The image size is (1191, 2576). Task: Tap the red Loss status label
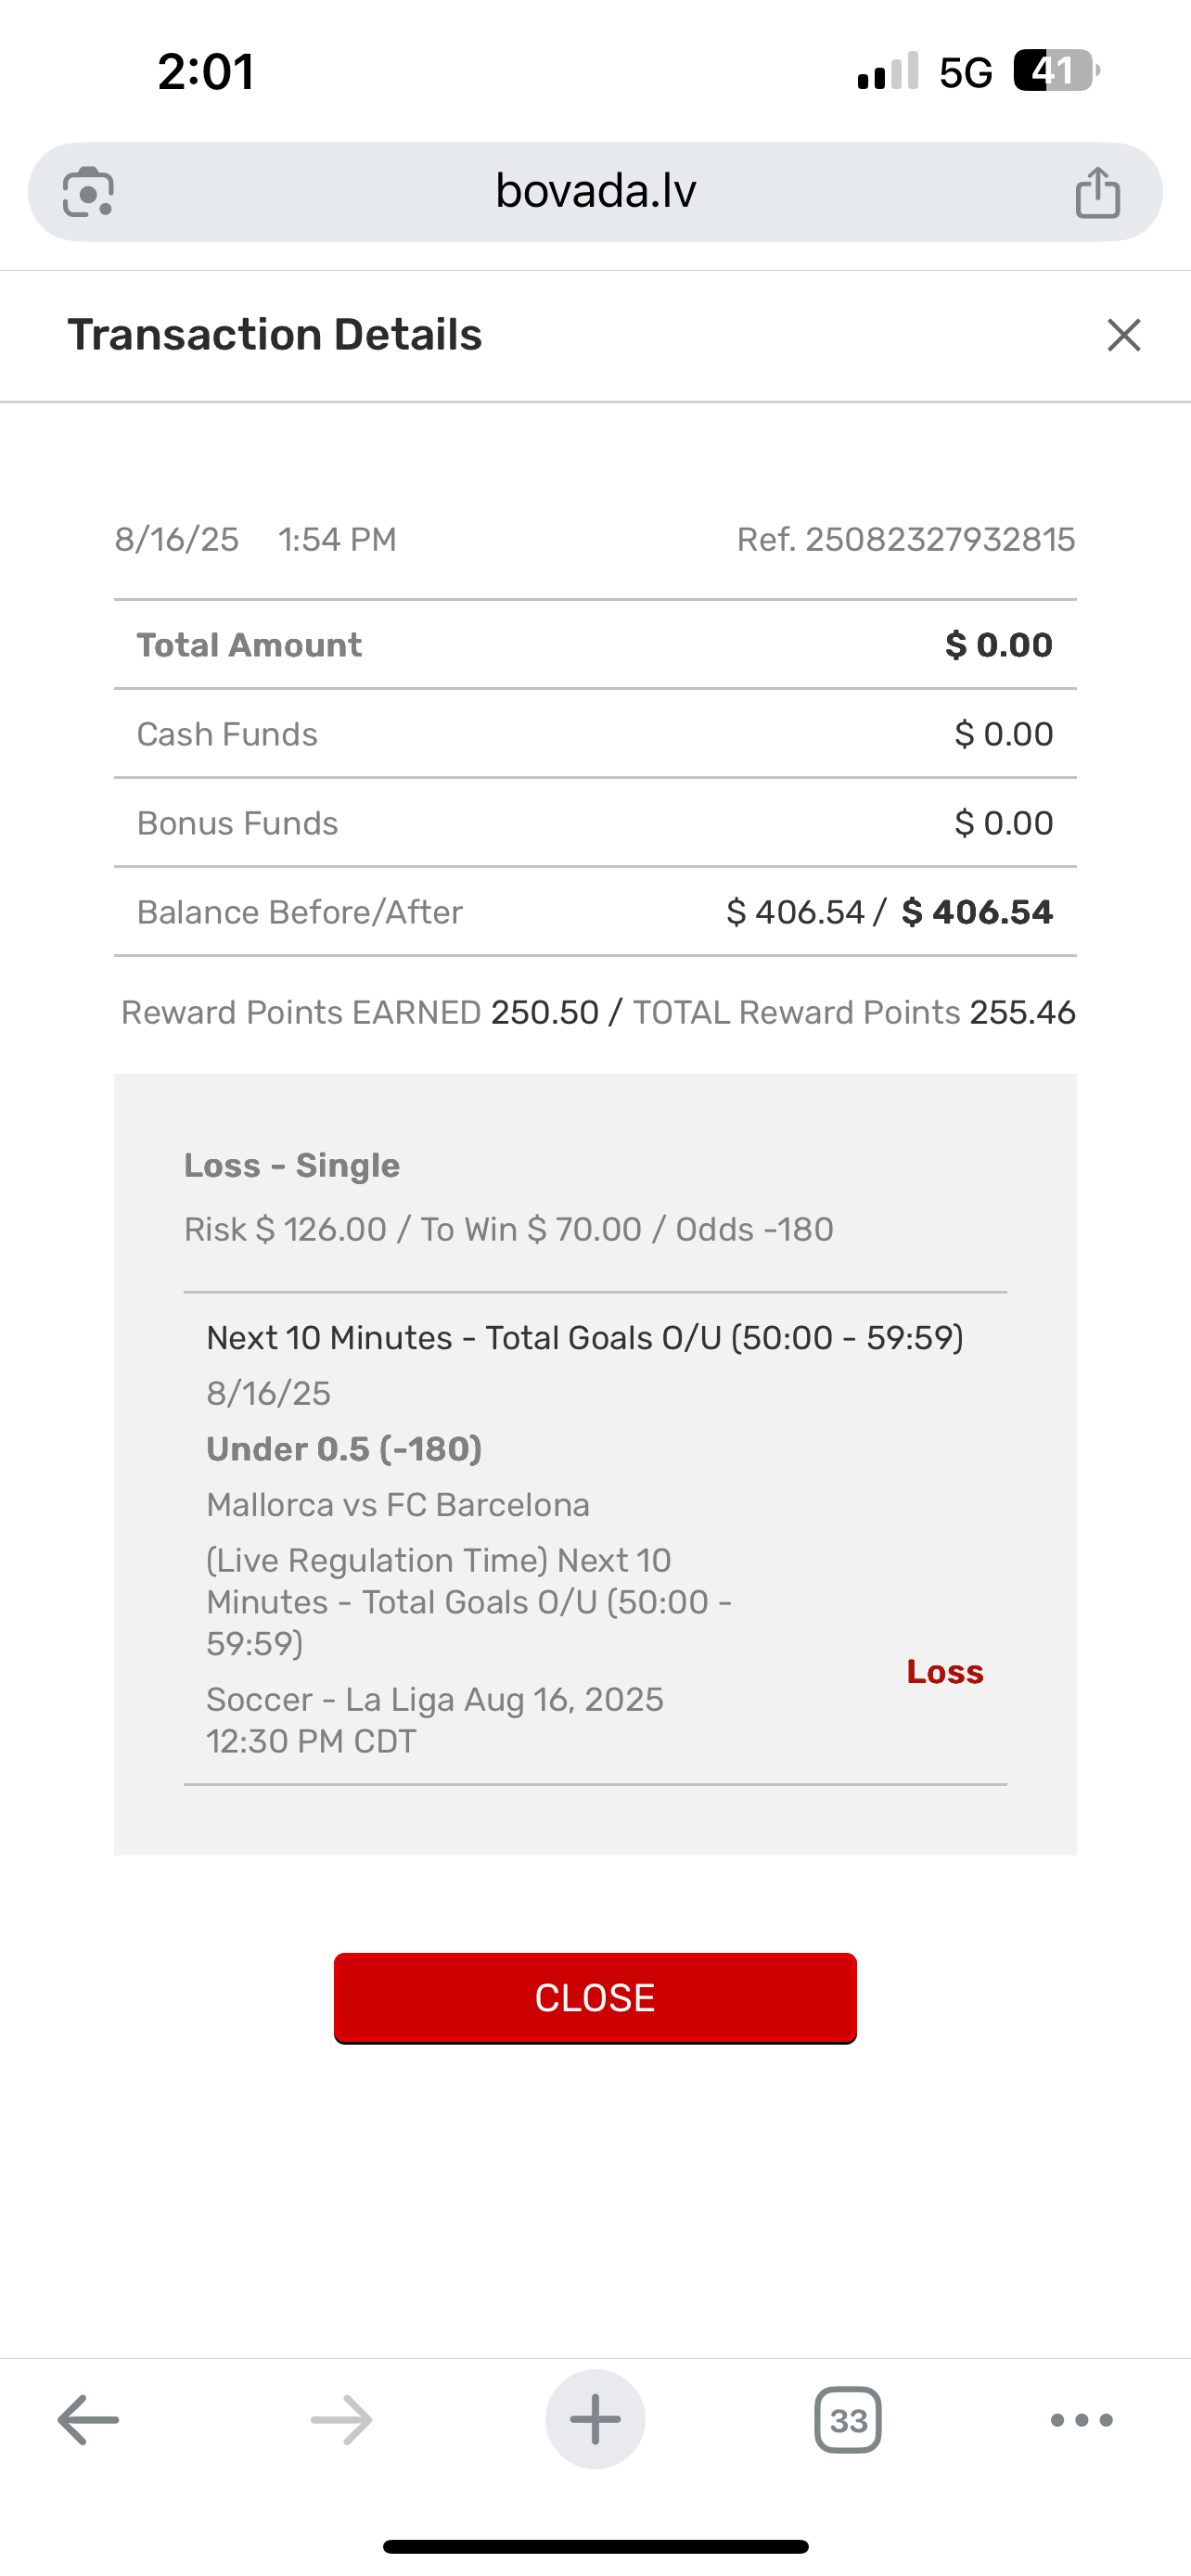944,1672
